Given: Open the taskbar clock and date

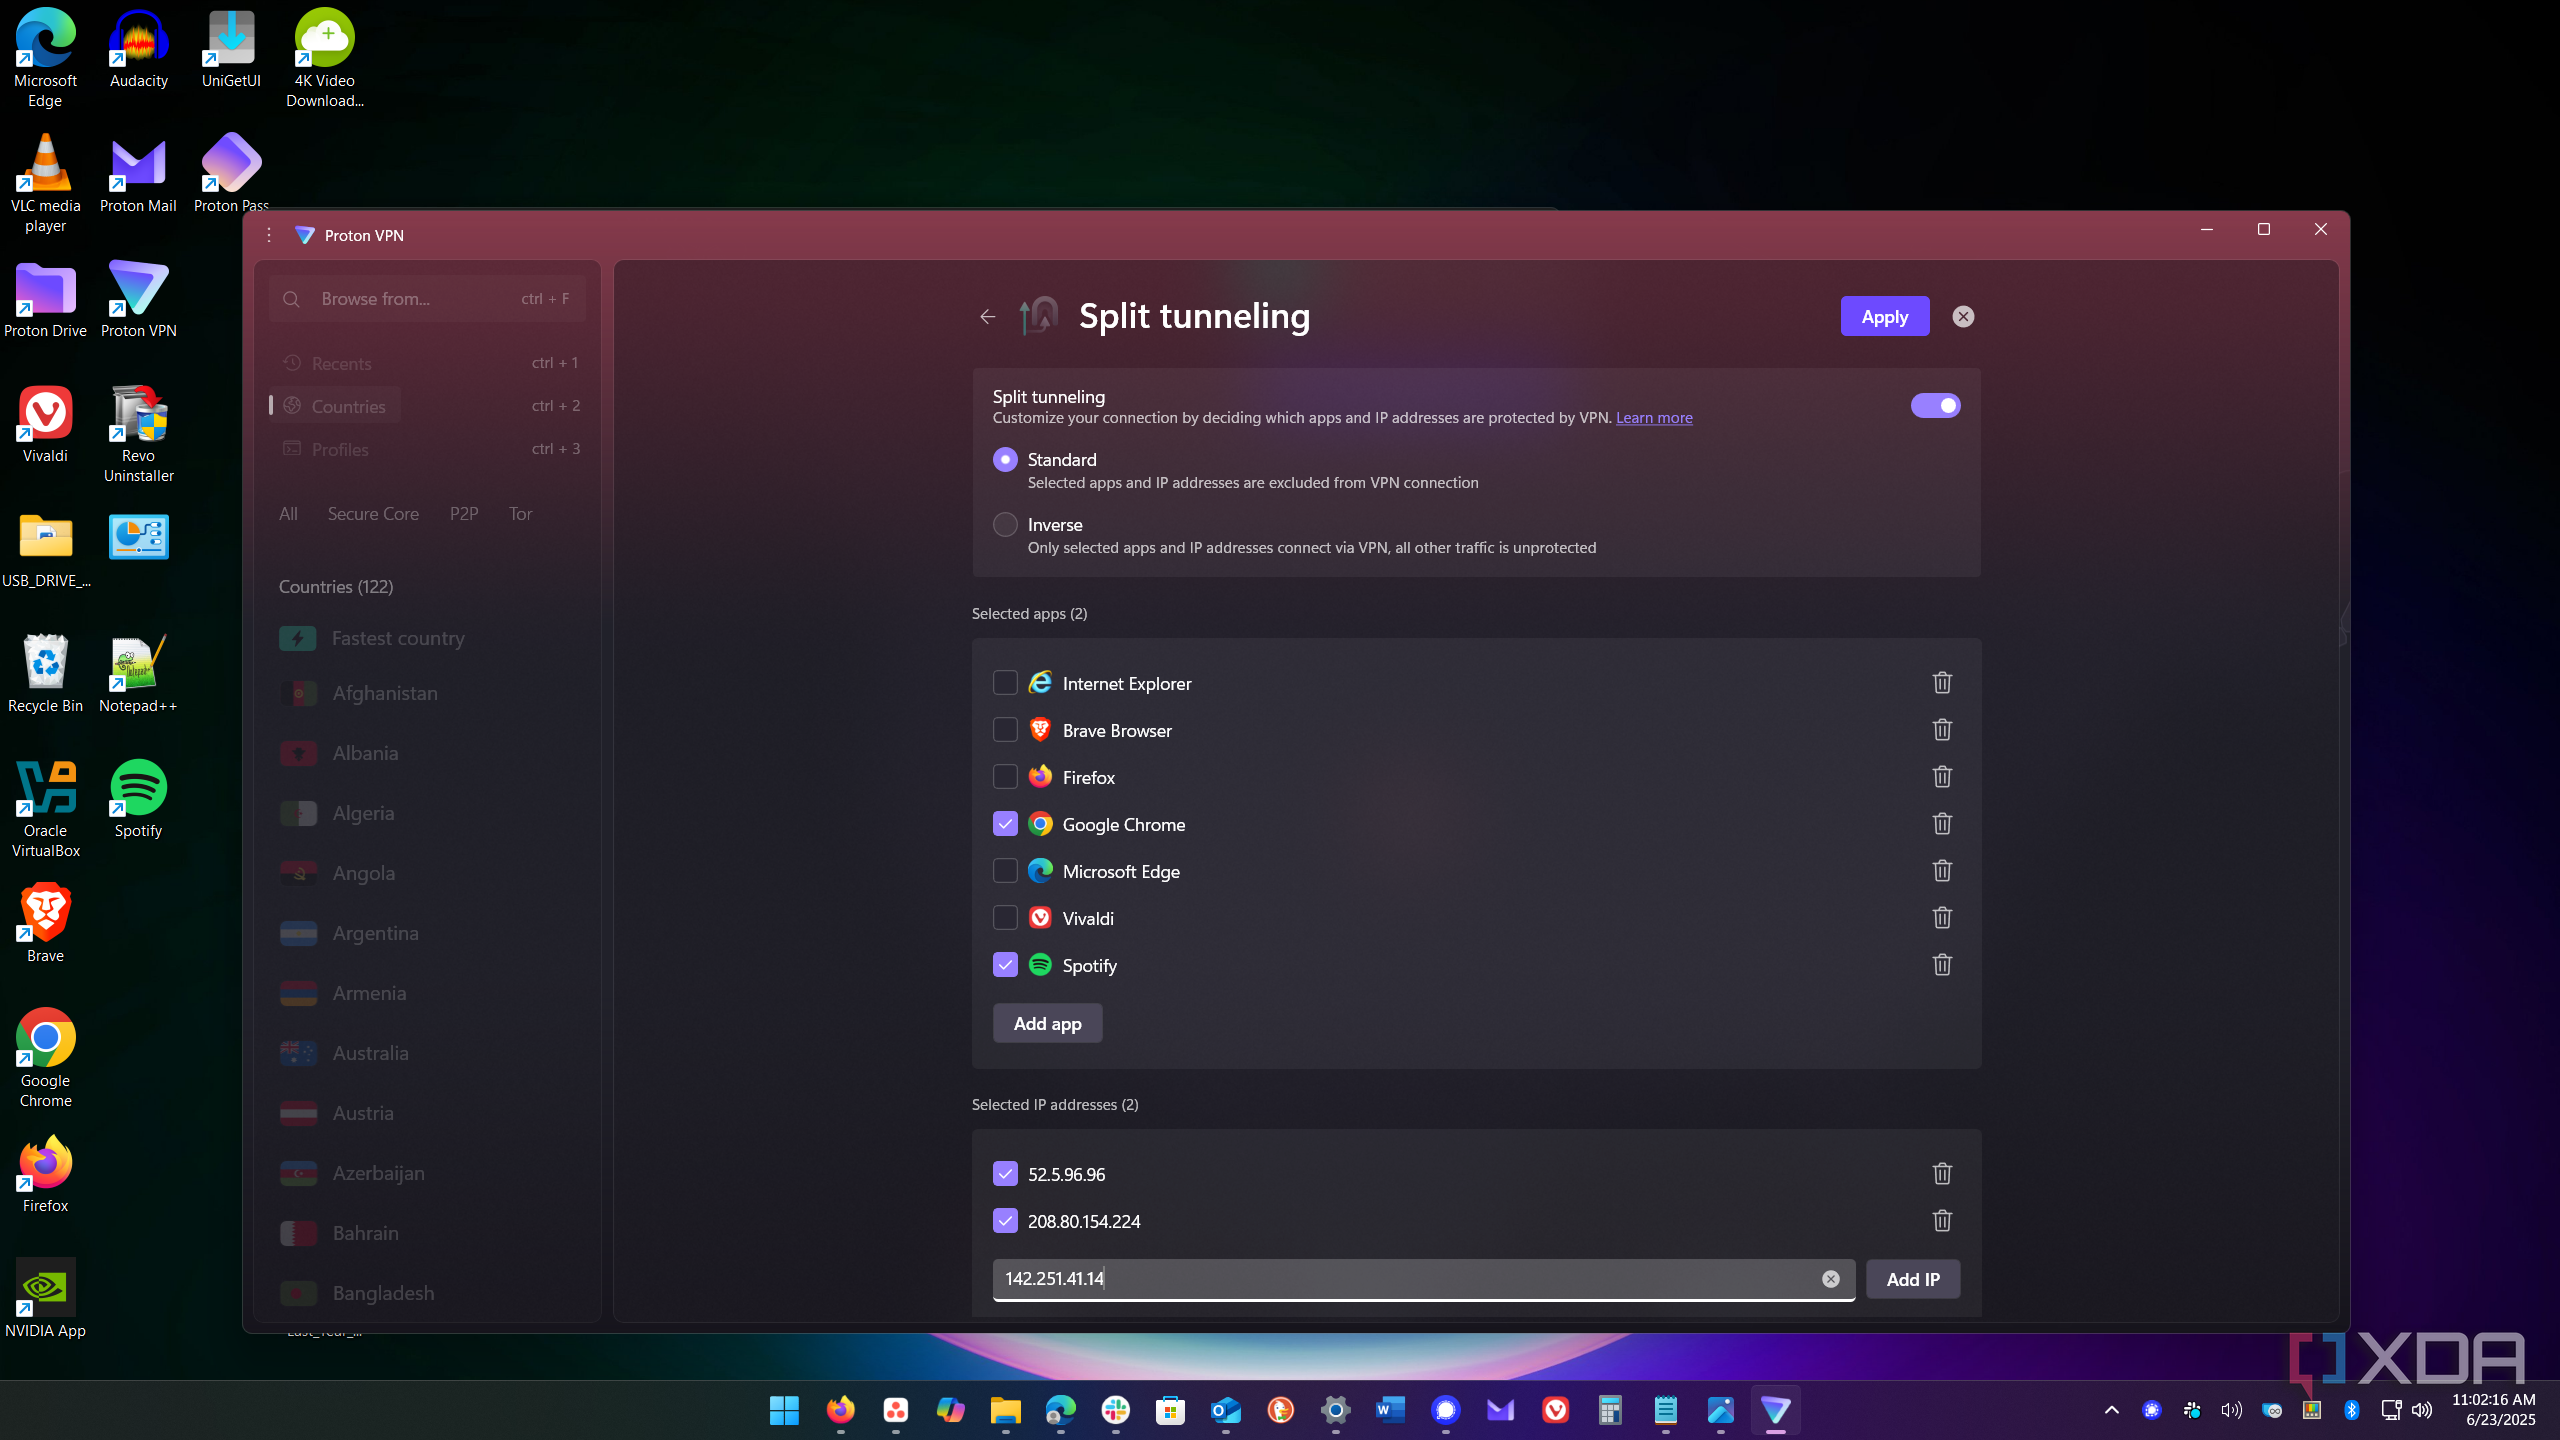Looking at the screenshot, I should tap(2493, 1410).
